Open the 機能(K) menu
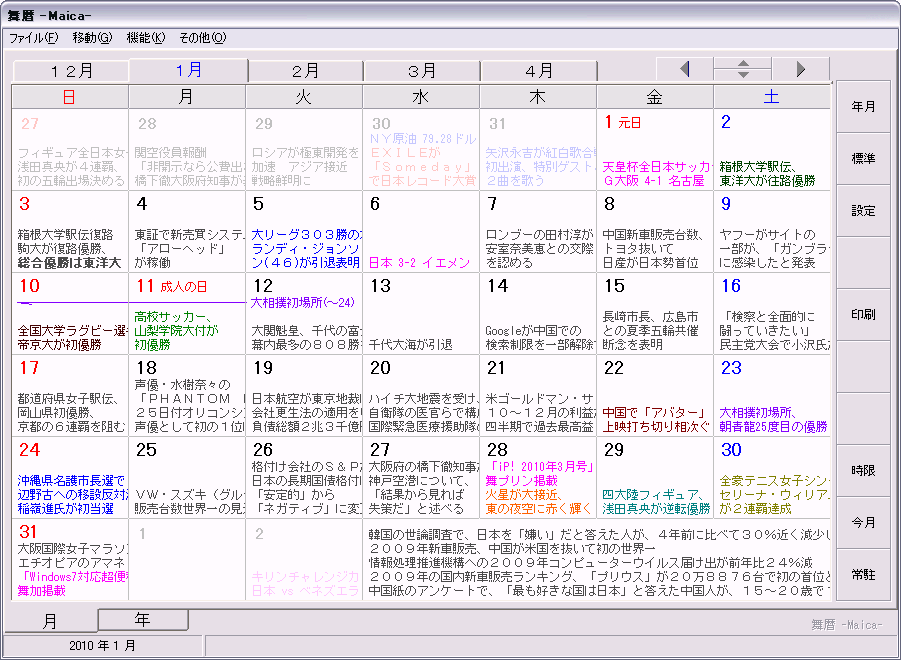901x660 pixels. (x=145, y=38)
